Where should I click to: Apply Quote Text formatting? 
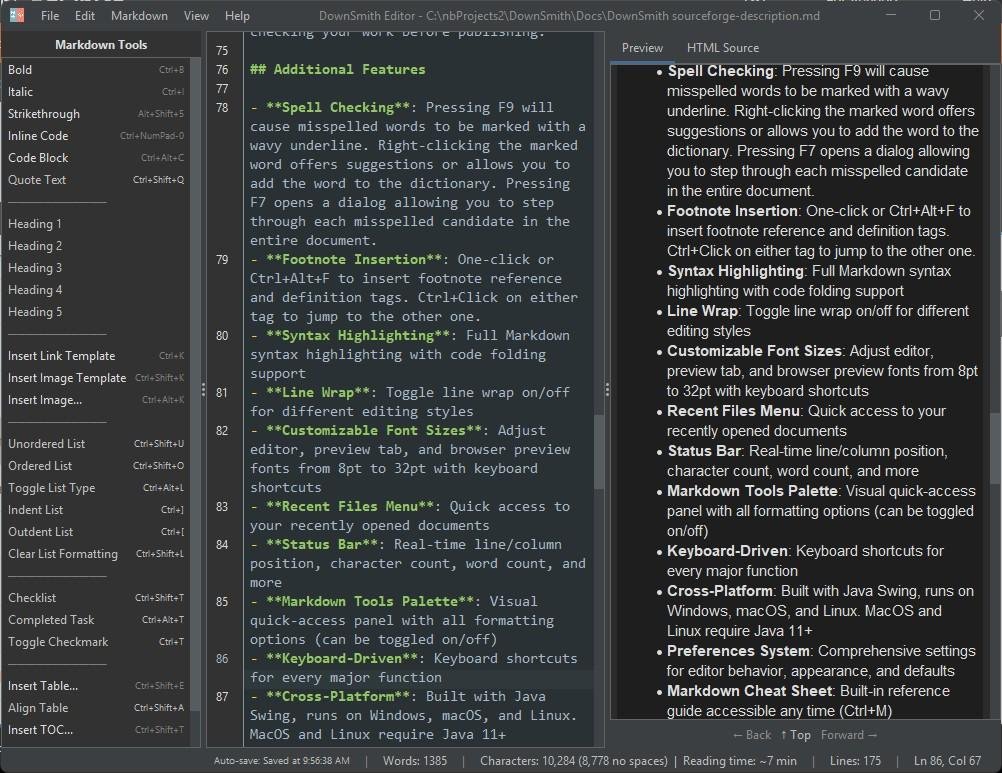(96, 180)
